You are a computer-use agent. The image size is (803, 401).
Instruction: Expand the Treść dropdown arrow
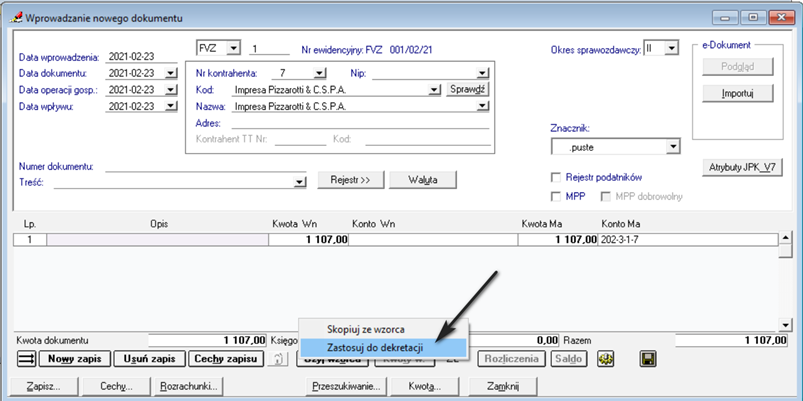(299, 182)
